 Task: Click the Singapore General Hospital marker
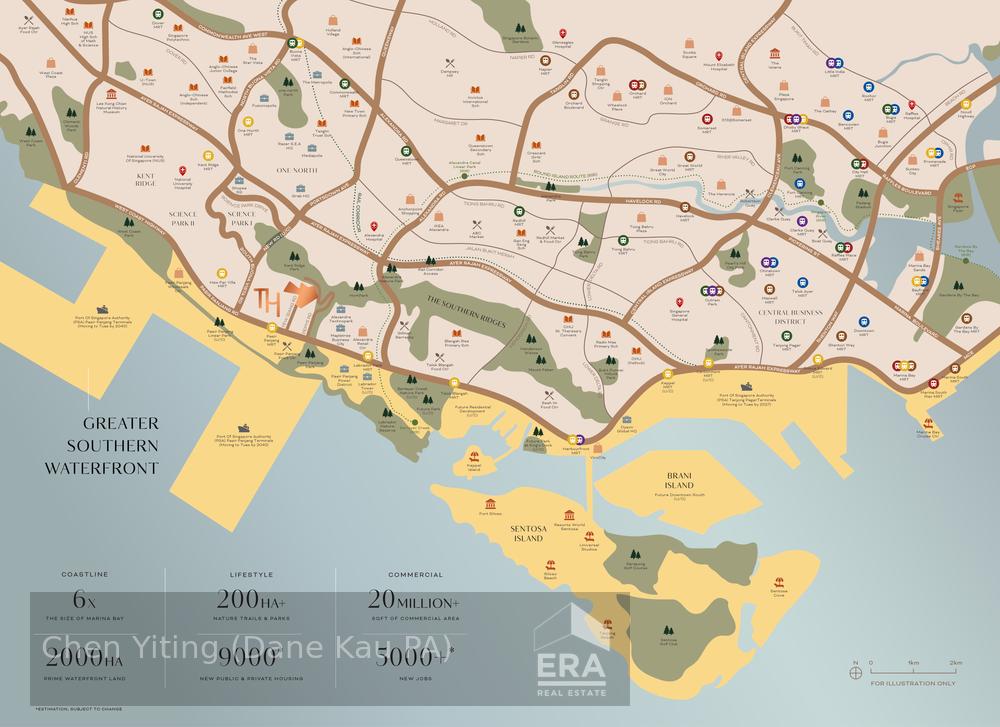[x=680, y=301]
